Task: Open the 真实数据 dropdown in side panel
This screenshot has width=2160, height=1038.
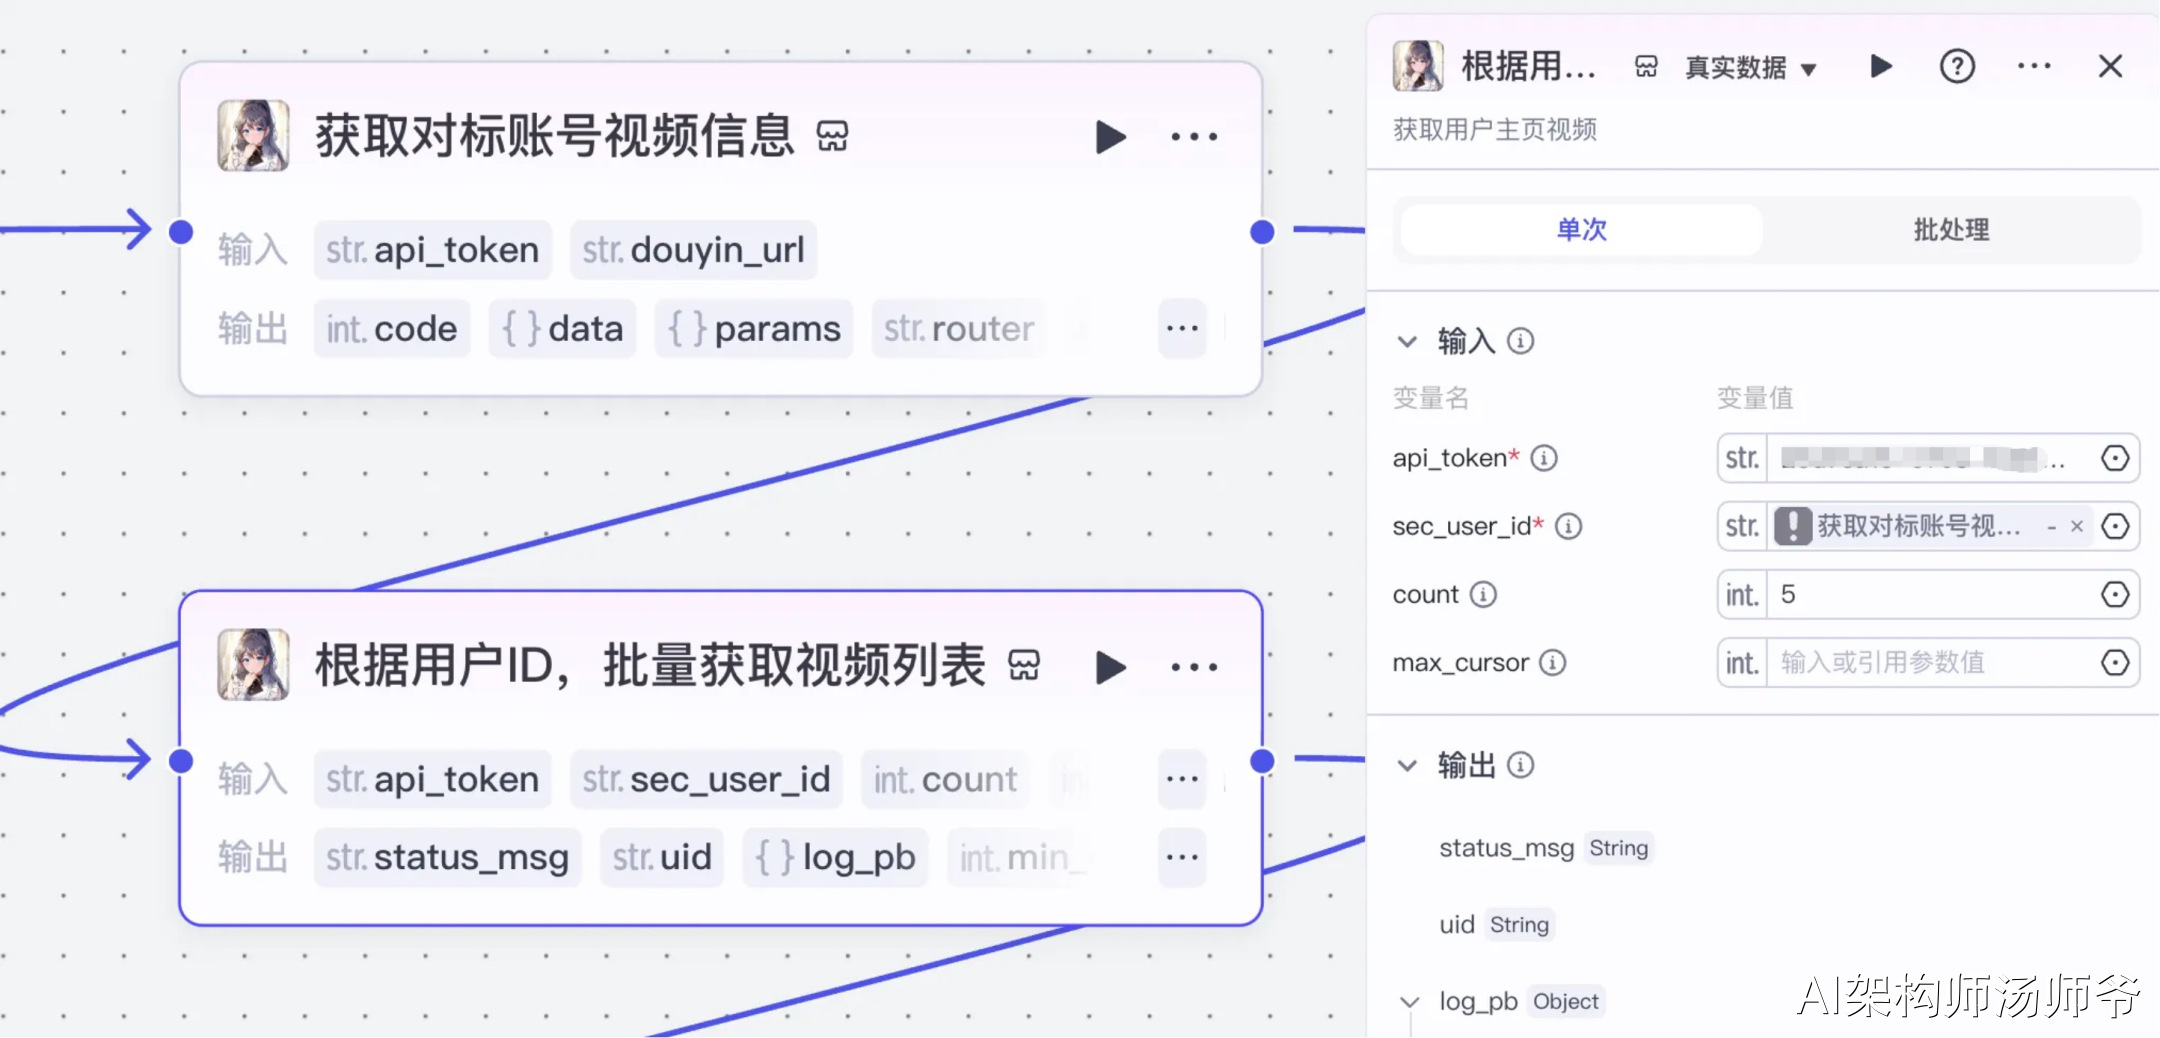Action: [x=1750, y=67]
